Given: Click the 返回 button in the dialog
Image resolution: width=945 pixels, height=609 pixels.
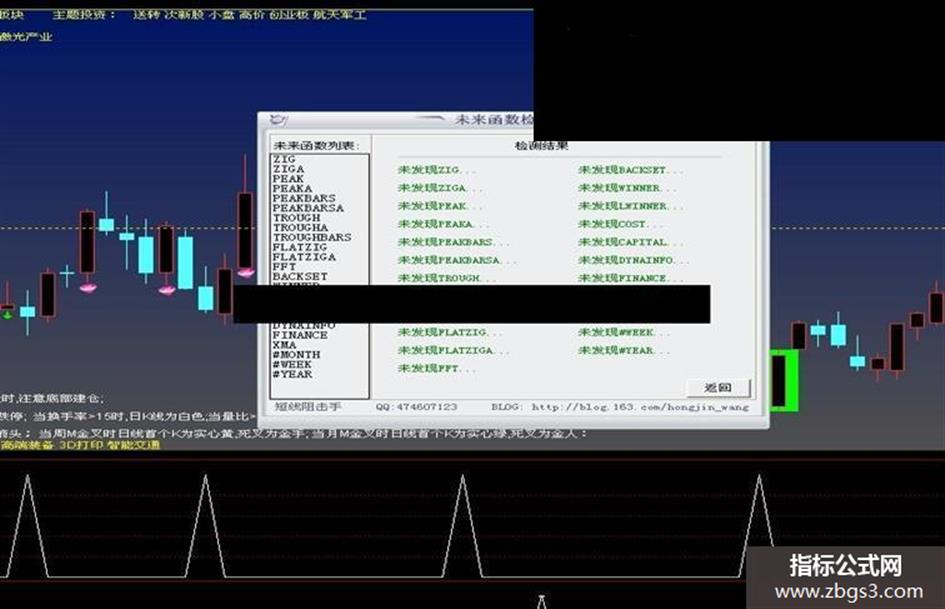Looking at the screenshot, I should click(x=718, y=388).
